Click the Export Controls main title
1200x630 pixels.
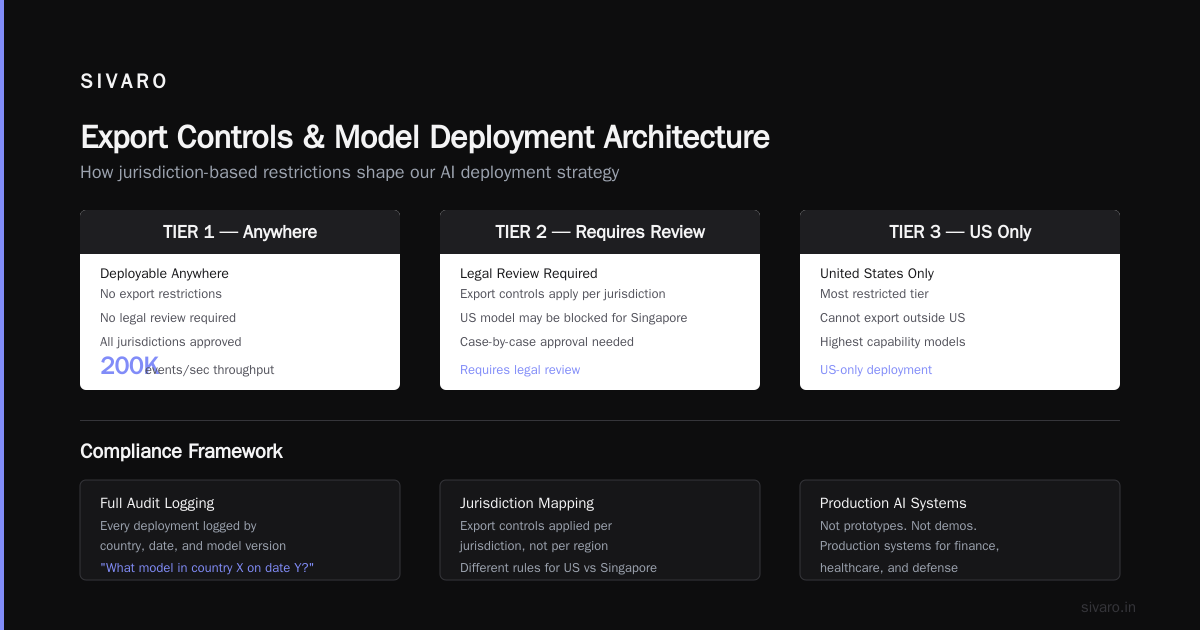click(425, 137)
